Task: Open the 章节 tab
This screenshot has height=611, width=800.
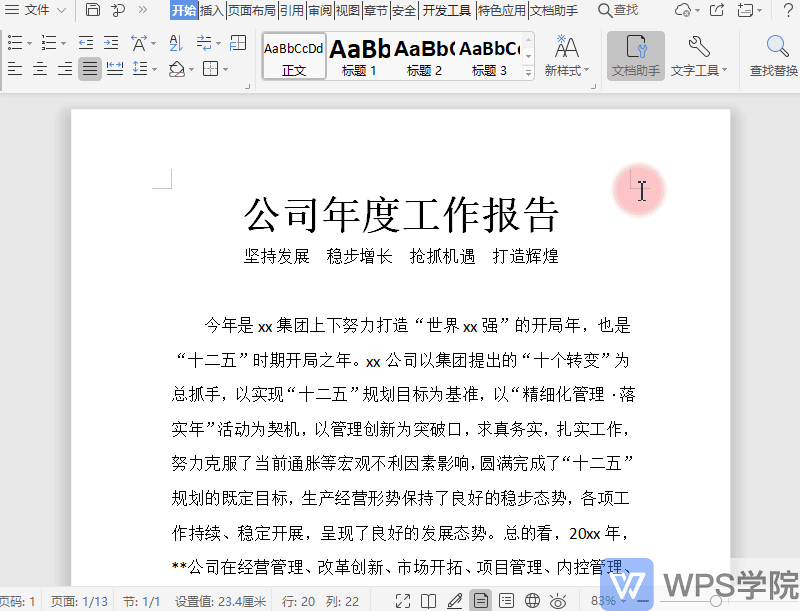Action: pos(376,10)
